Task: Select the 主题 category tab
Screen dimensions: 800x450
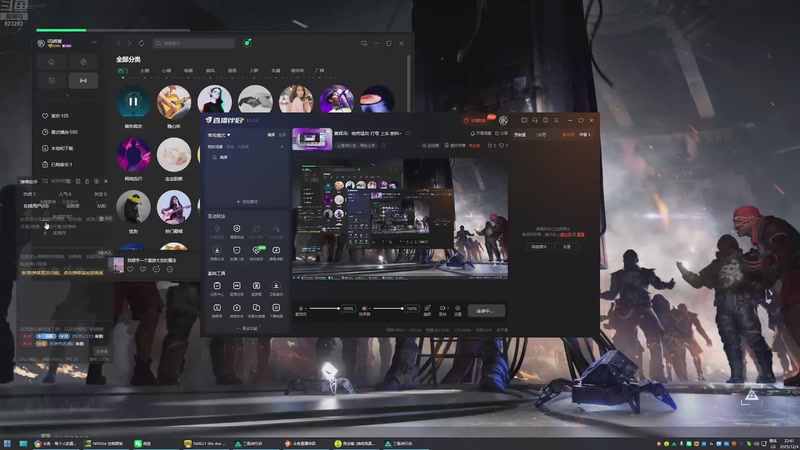Action: coord(144,71)
